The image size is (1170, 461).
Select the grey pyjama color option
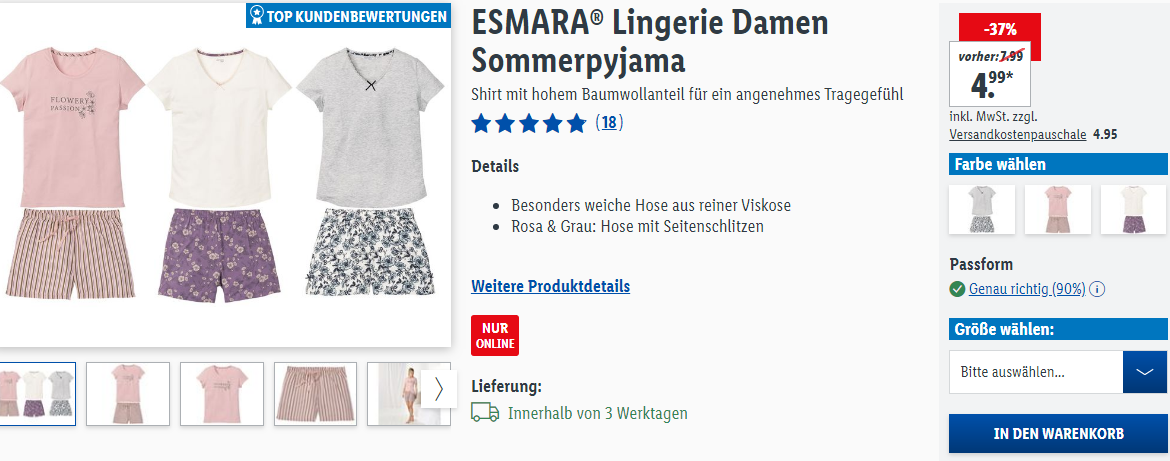(982, 210)
